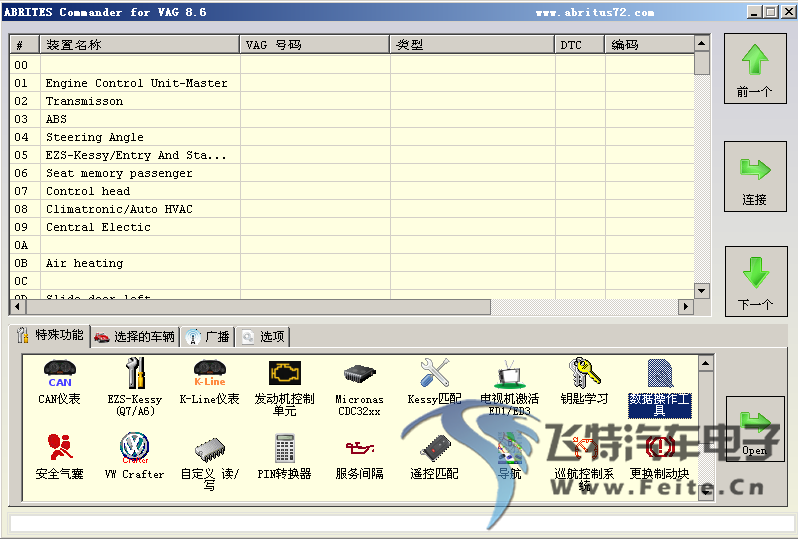Click the 下一个 down arrow button
Viewport: 798px width, 539px height.
pos(755,281)
